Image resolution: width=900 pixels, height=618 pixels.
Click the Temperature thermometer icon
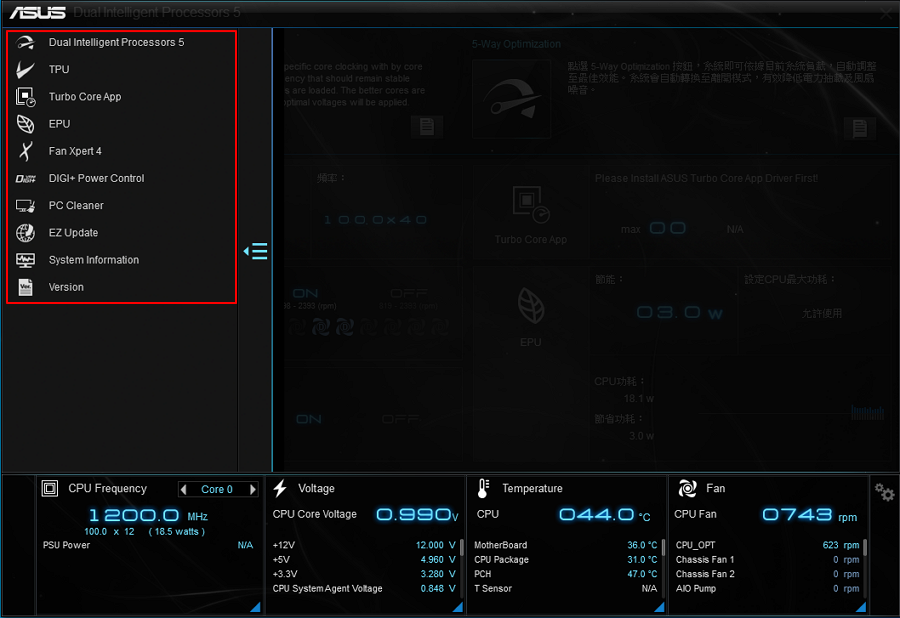[x=483, y=488]
